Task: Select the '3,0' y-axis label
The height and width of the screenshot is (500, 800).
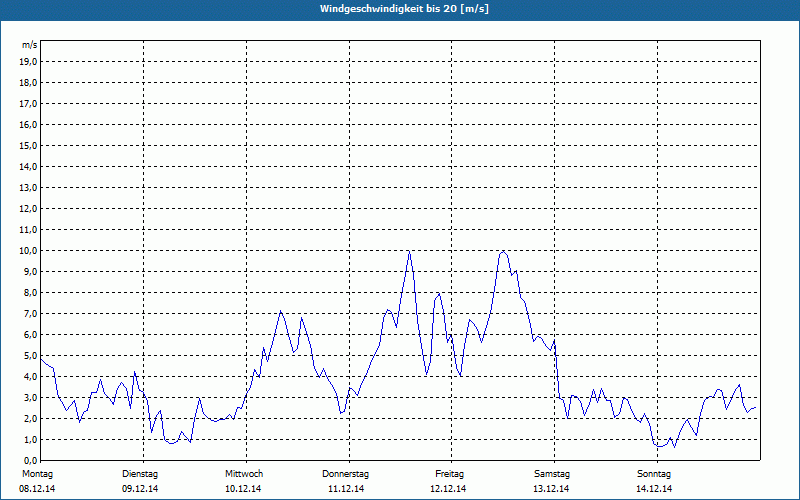Action: click(x=30, y=397)
